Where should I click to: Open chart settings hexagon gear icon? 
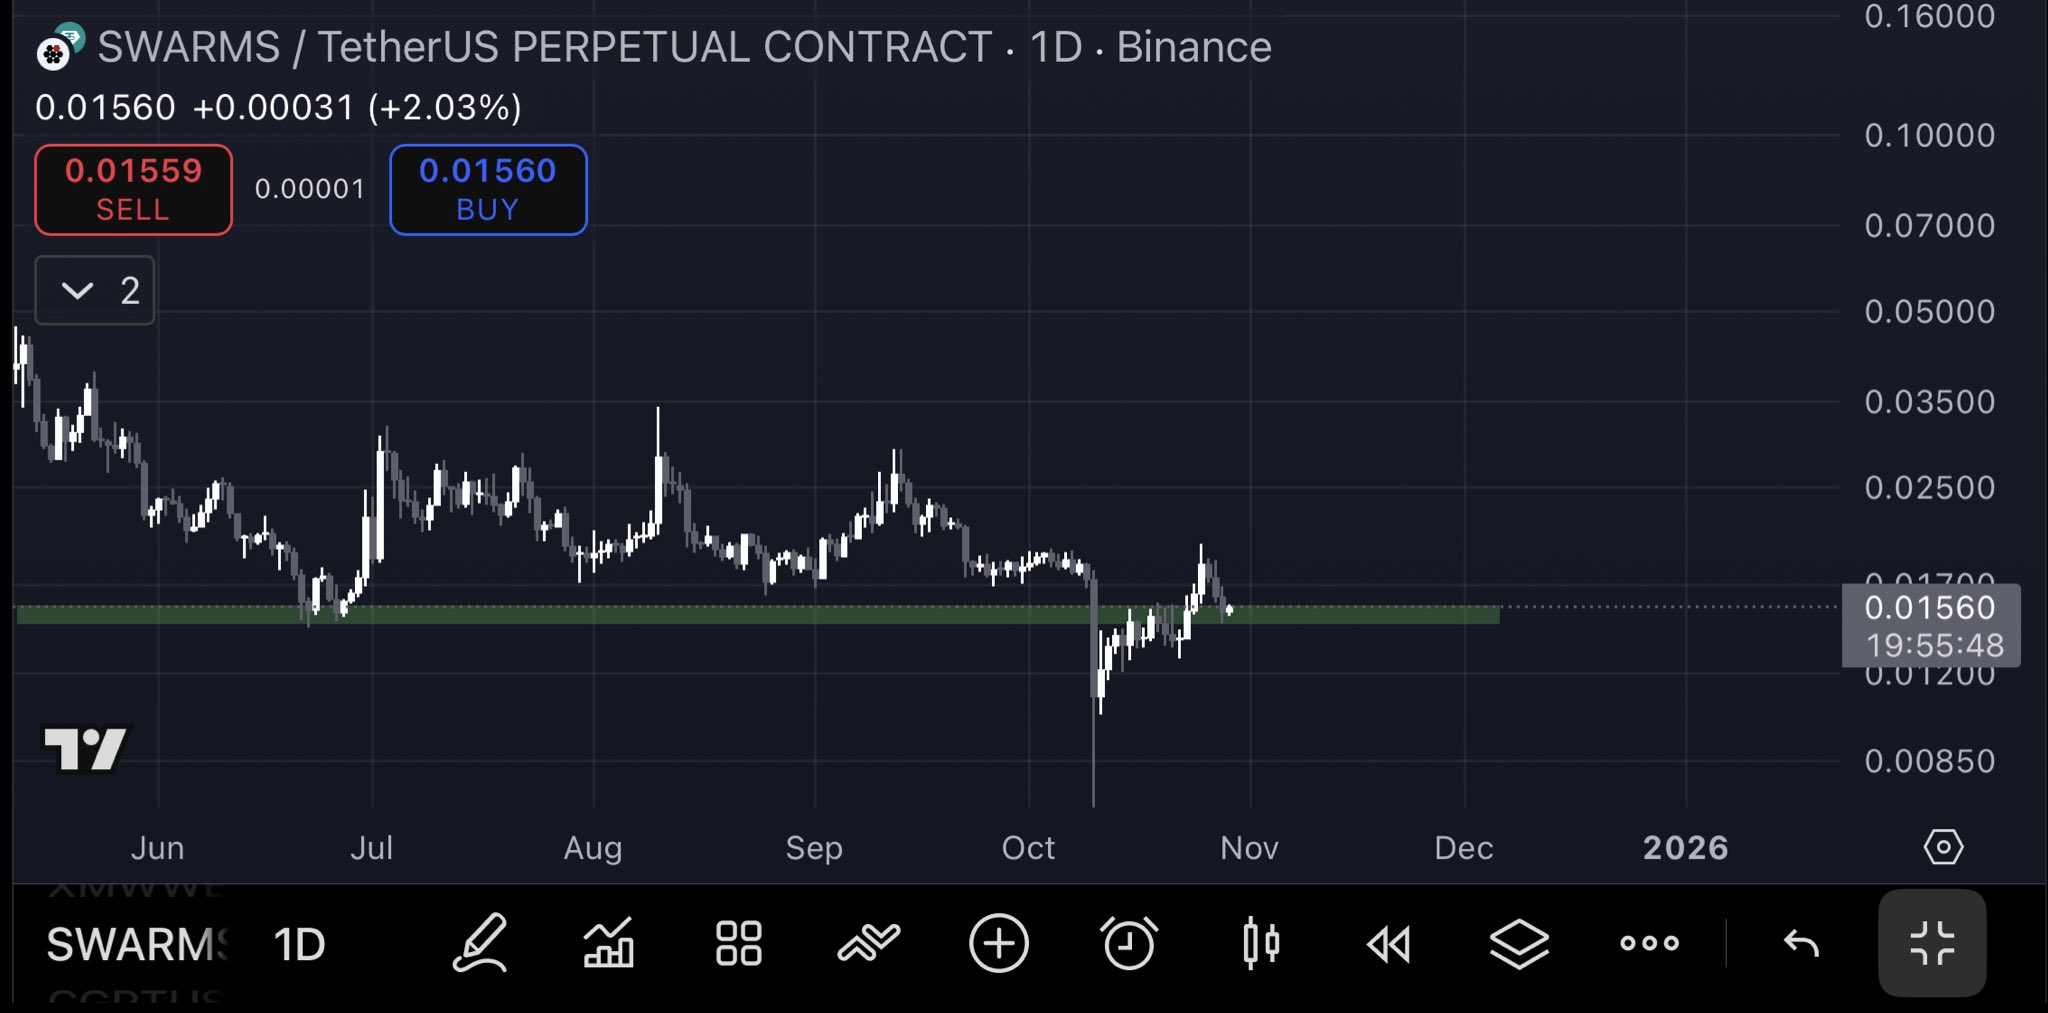click(x=1943, y=847)
